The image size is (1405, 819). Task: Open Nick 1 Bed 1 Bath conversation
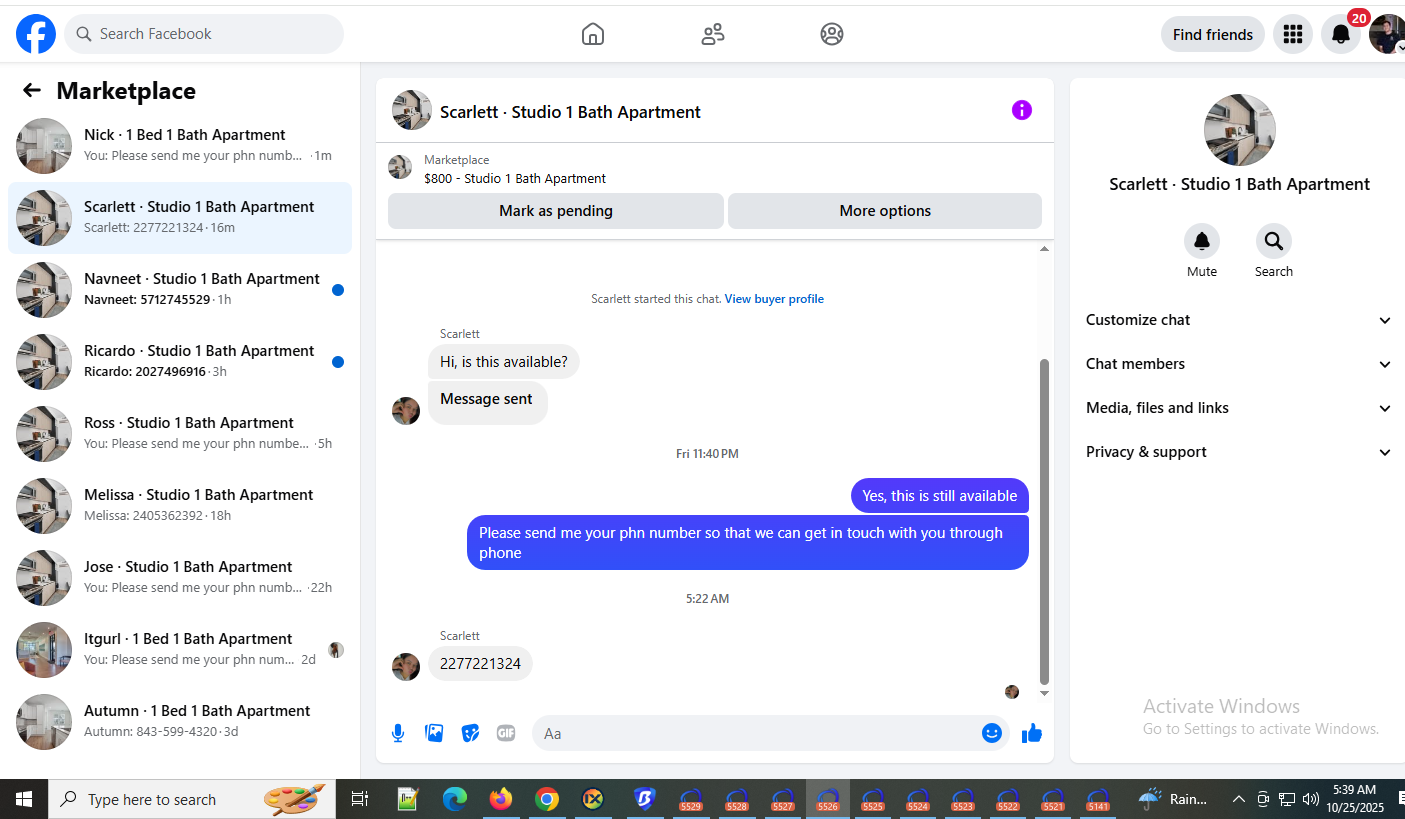[180, 146]
